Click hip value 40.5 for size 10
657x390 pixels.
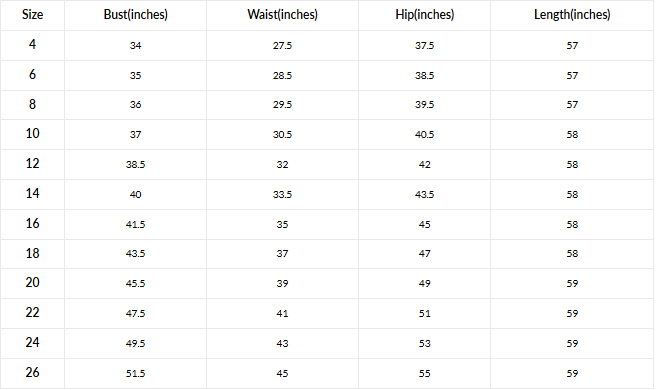[x=424, y=135]
